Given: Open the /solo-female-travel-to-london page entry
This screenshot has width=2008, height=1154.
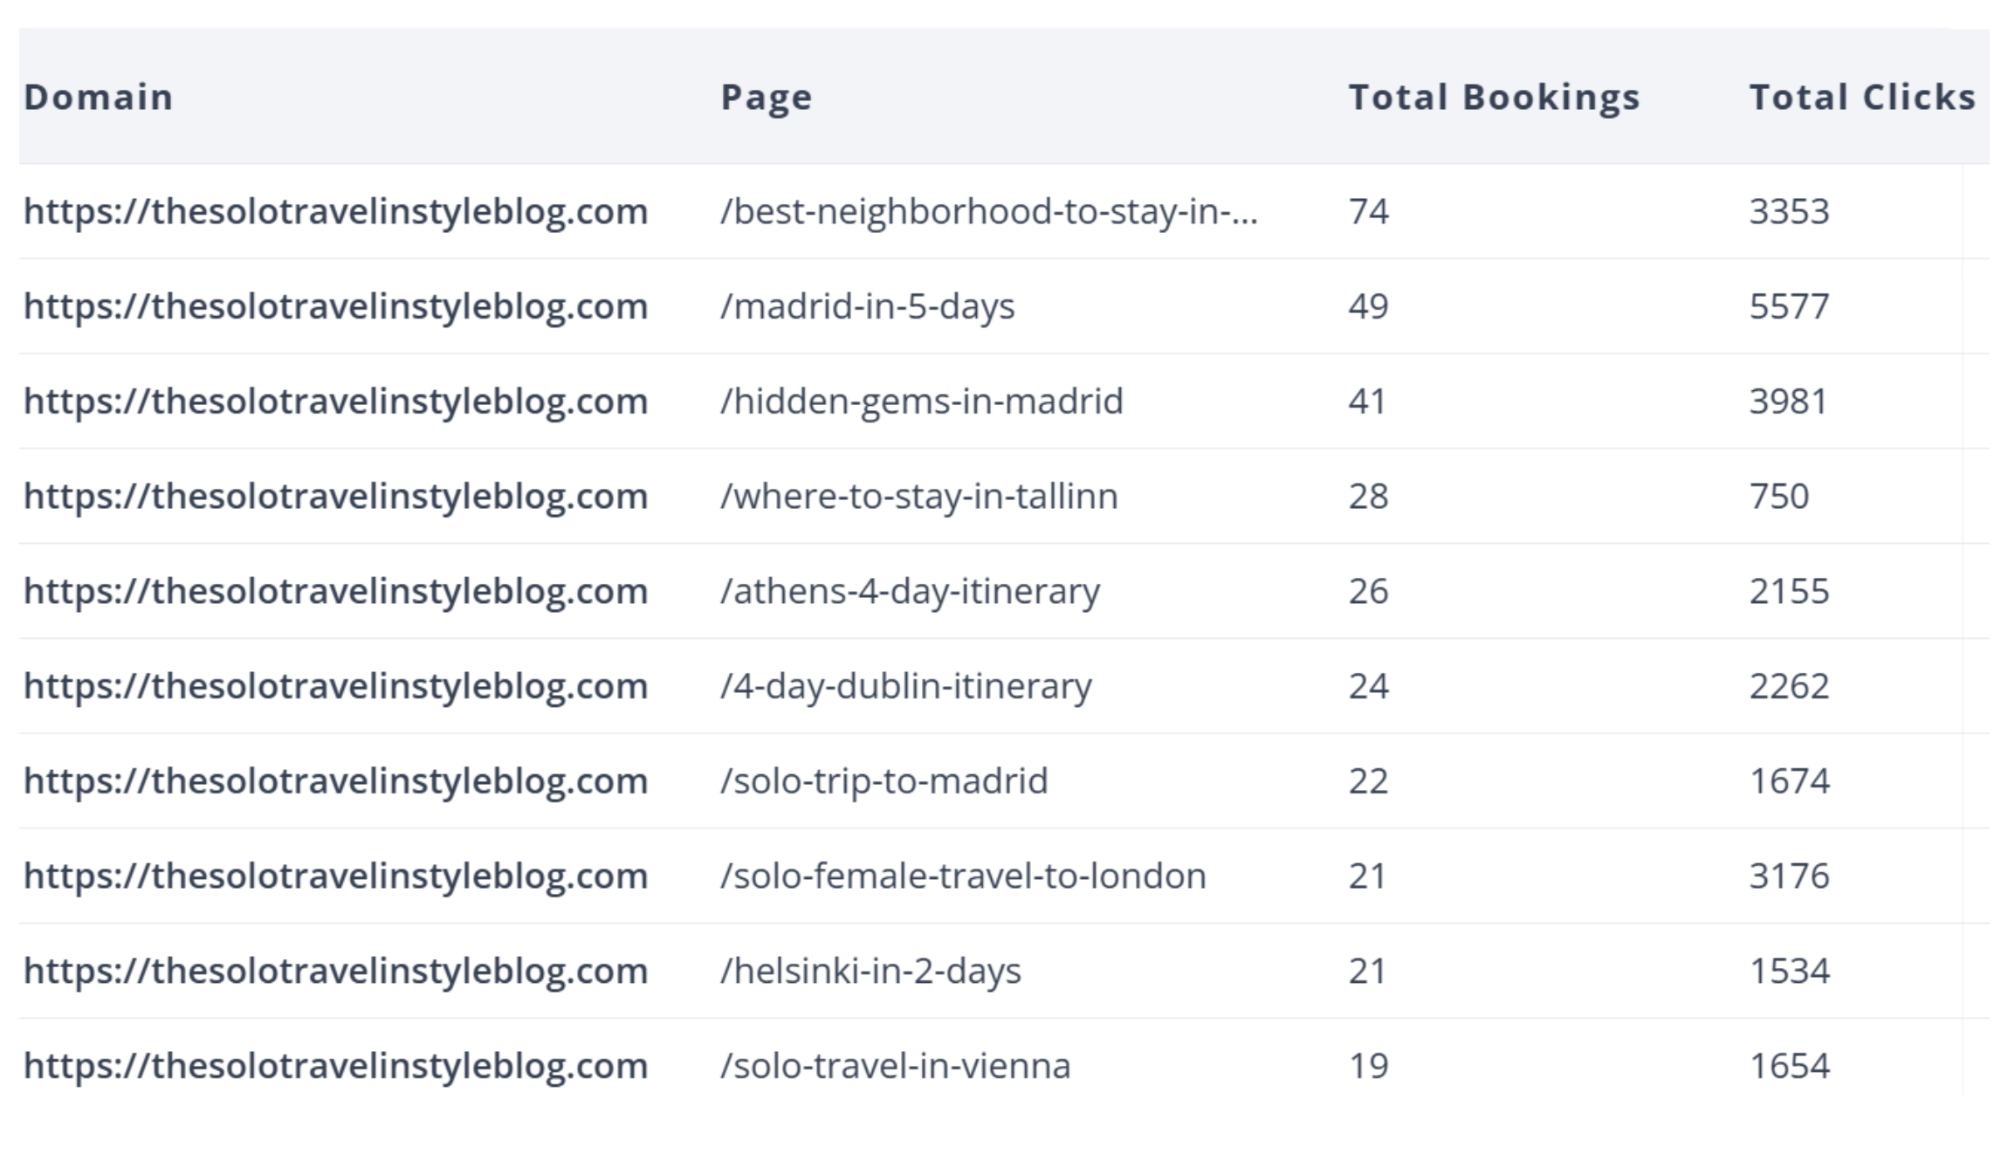Looking at the screenshot, I should 963,876.
